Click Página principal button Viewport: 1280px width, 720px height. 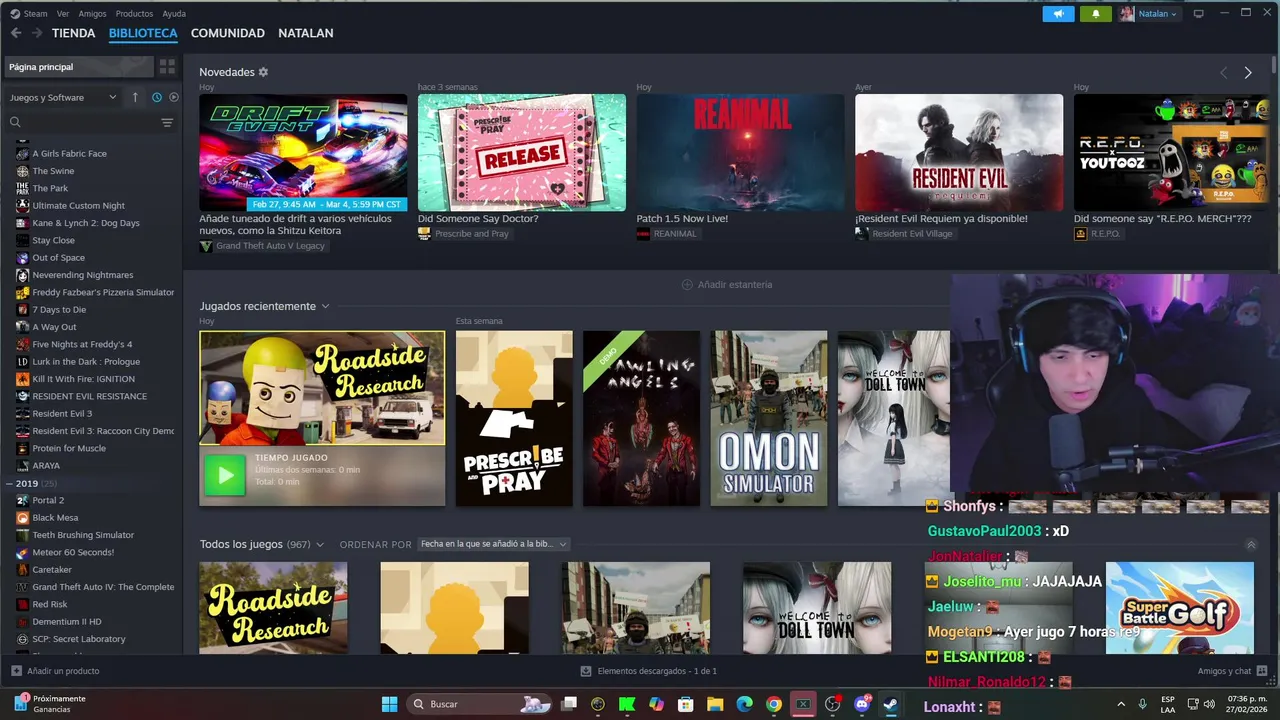78,67
